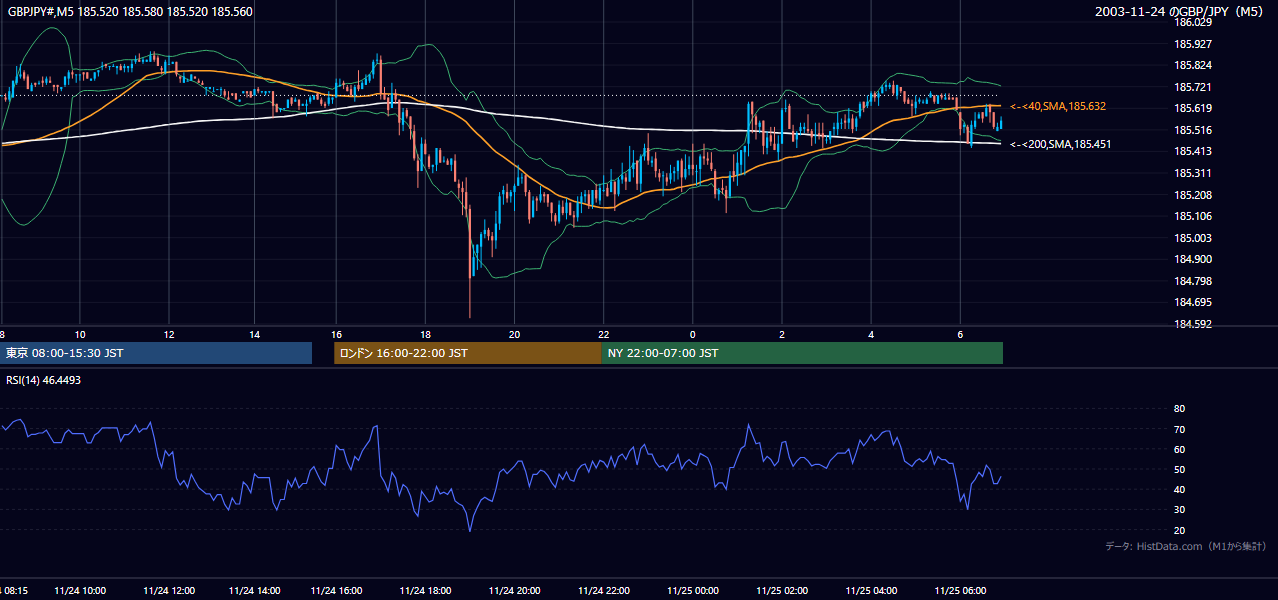Click hour 22 on the chart axis
Screen dimensions: 1278x600
click(603, 334)
